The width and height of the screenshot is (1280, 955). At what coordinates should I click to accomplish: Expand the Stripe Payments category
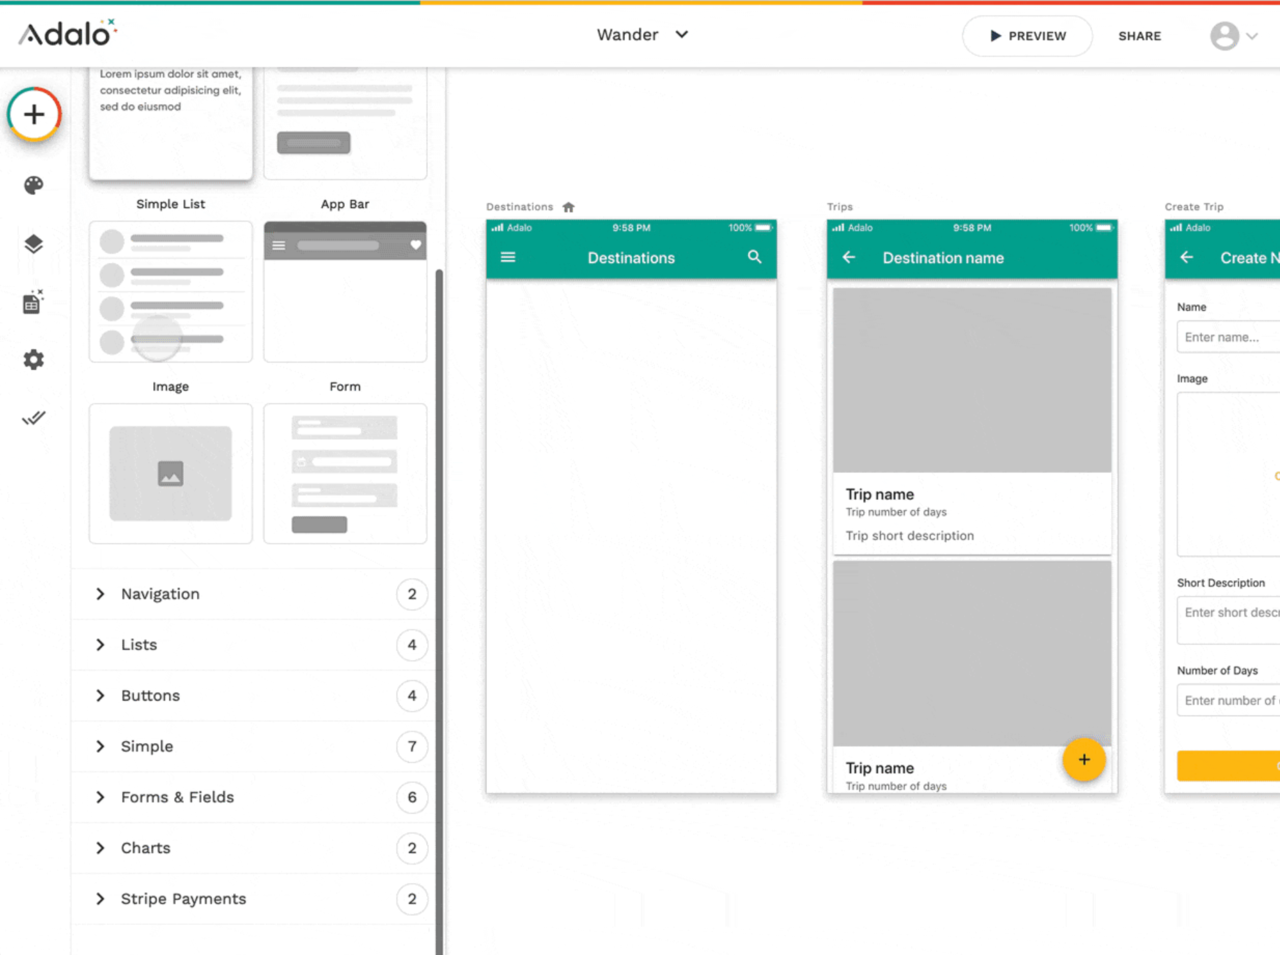pos(183,899)
